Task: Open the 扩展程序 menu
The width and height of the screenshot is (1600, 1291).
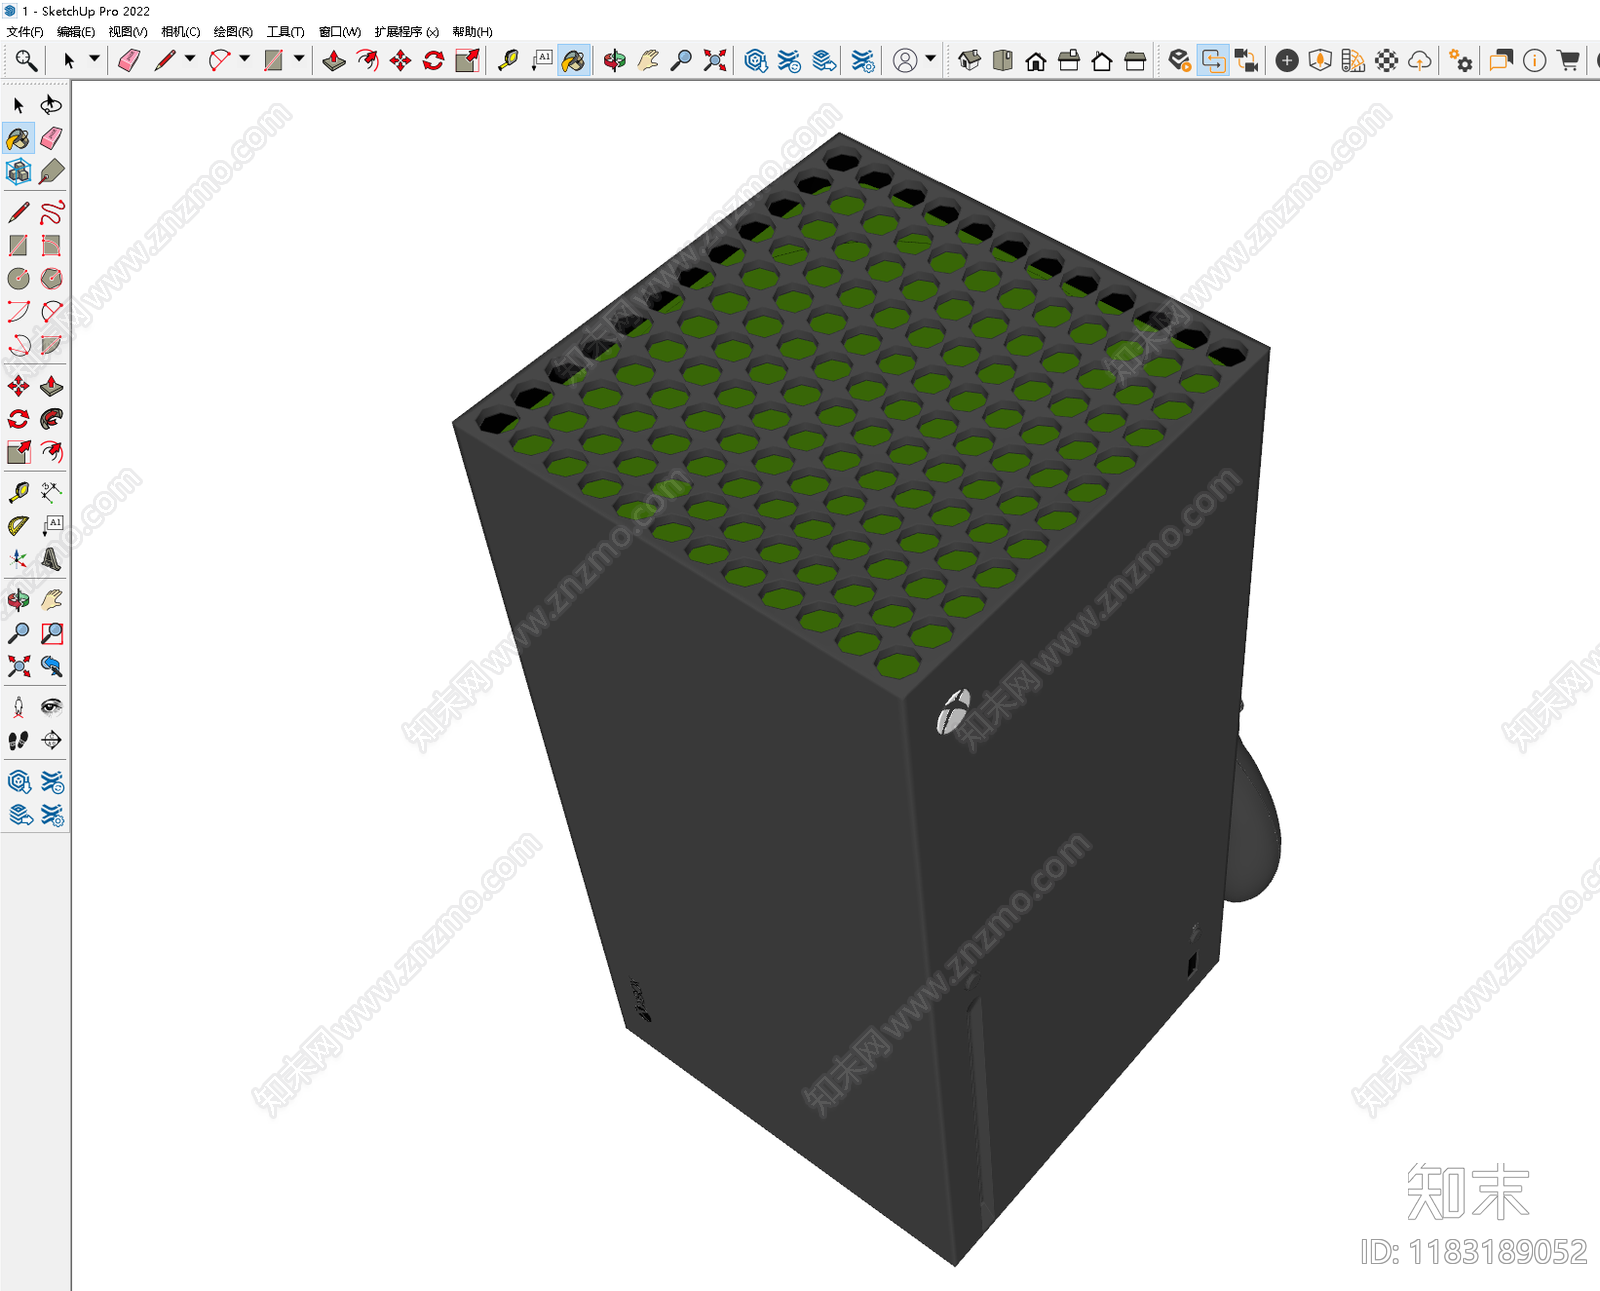Action: tap(407, 32)
